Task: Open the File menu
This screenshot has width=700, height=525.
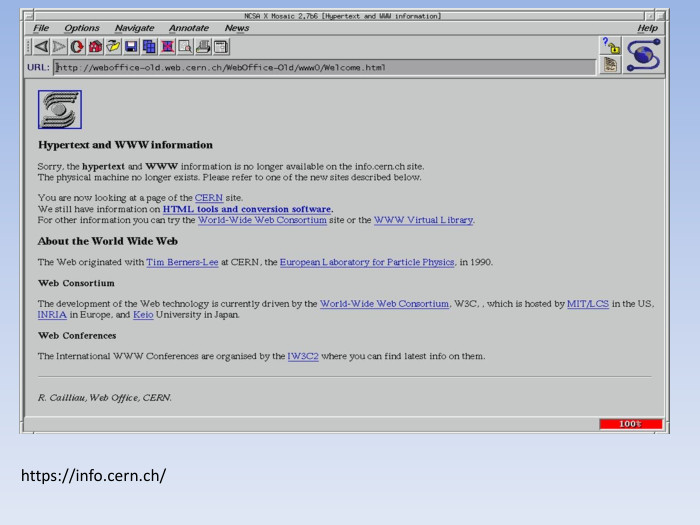Action: tap(41, 28)
